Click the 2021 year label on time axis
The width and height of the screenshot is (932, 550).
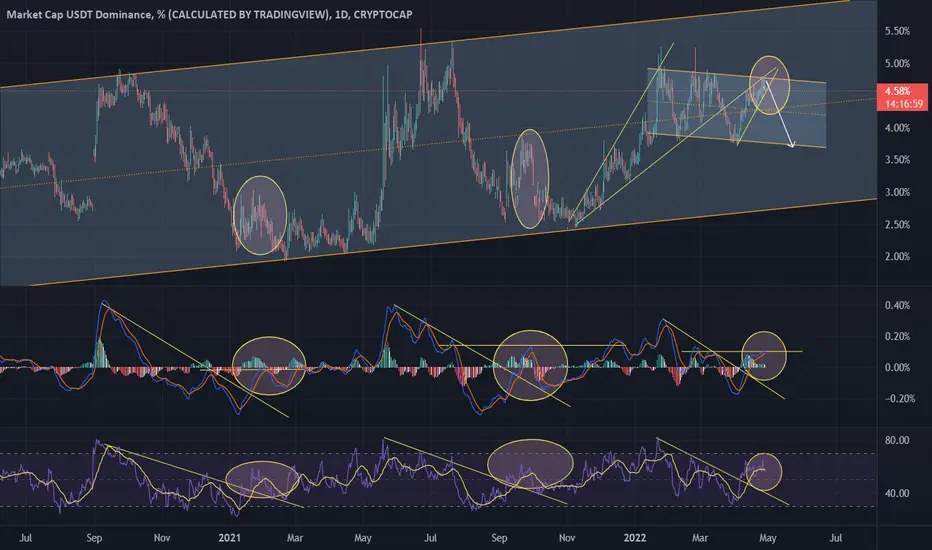pos(229,538)
